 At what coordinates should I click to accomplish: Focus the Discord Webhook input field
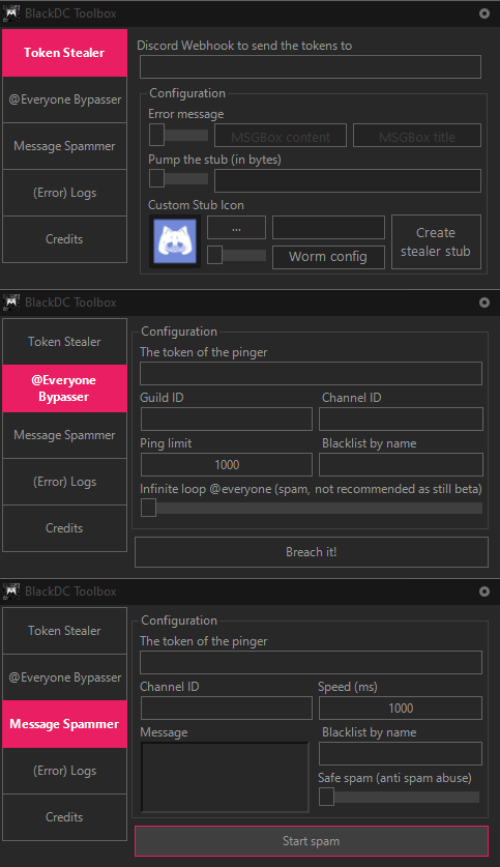310,67
